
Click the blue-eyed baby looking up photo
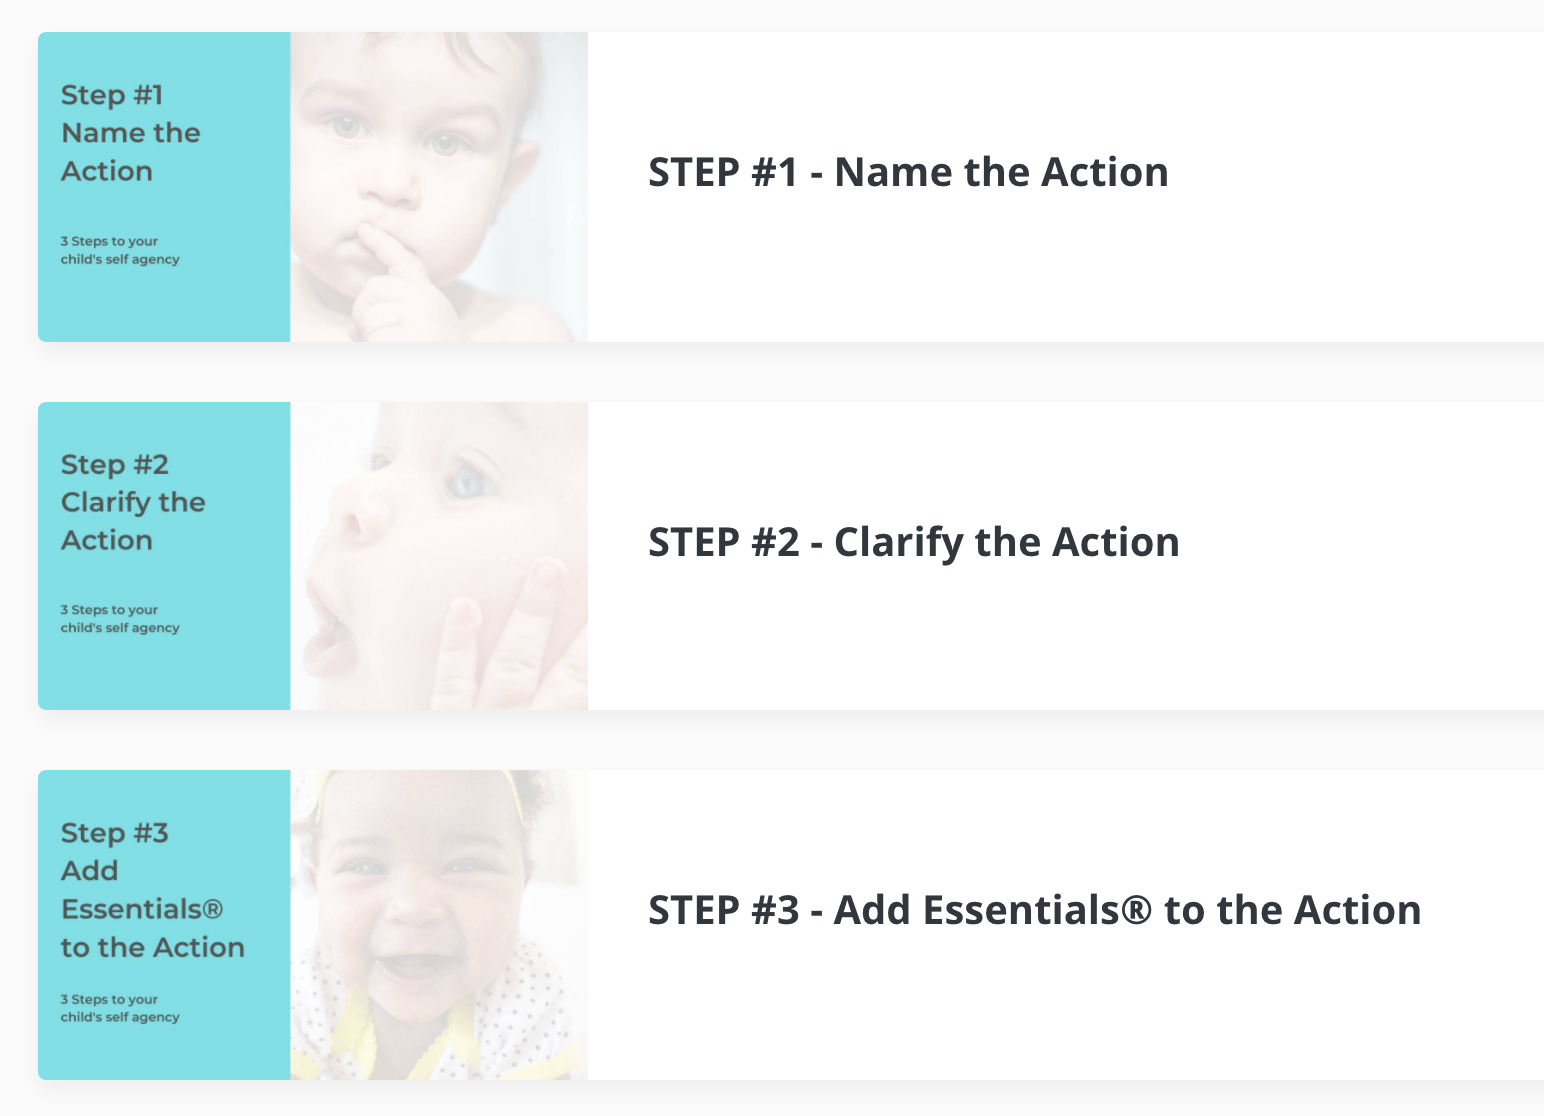pos(439,556)
